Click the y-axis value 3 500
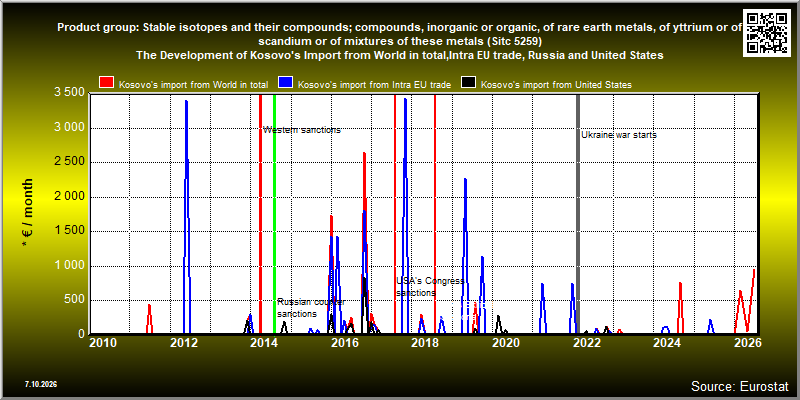The image size is (800, 400). point(69,93)
